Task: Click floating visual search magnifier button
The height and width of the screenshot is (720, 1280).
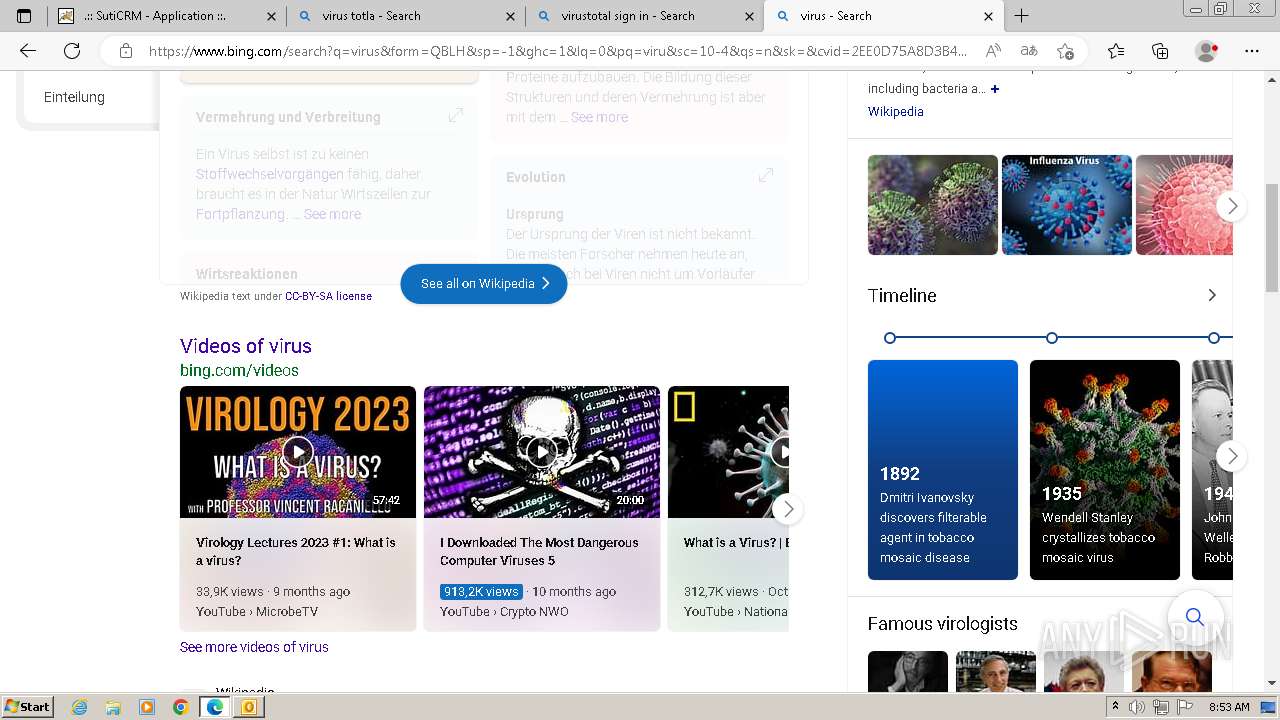Action: [1194, 616]
